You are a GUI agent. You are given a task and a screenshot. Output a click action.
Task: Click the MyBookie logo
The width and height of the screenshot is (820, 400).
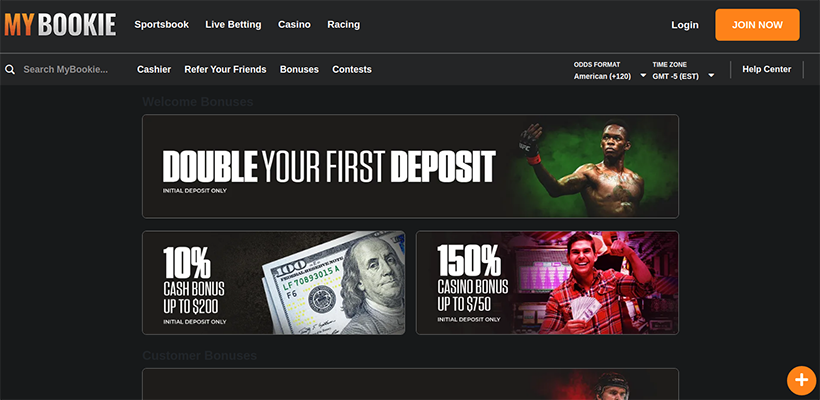tap(60, 25)
